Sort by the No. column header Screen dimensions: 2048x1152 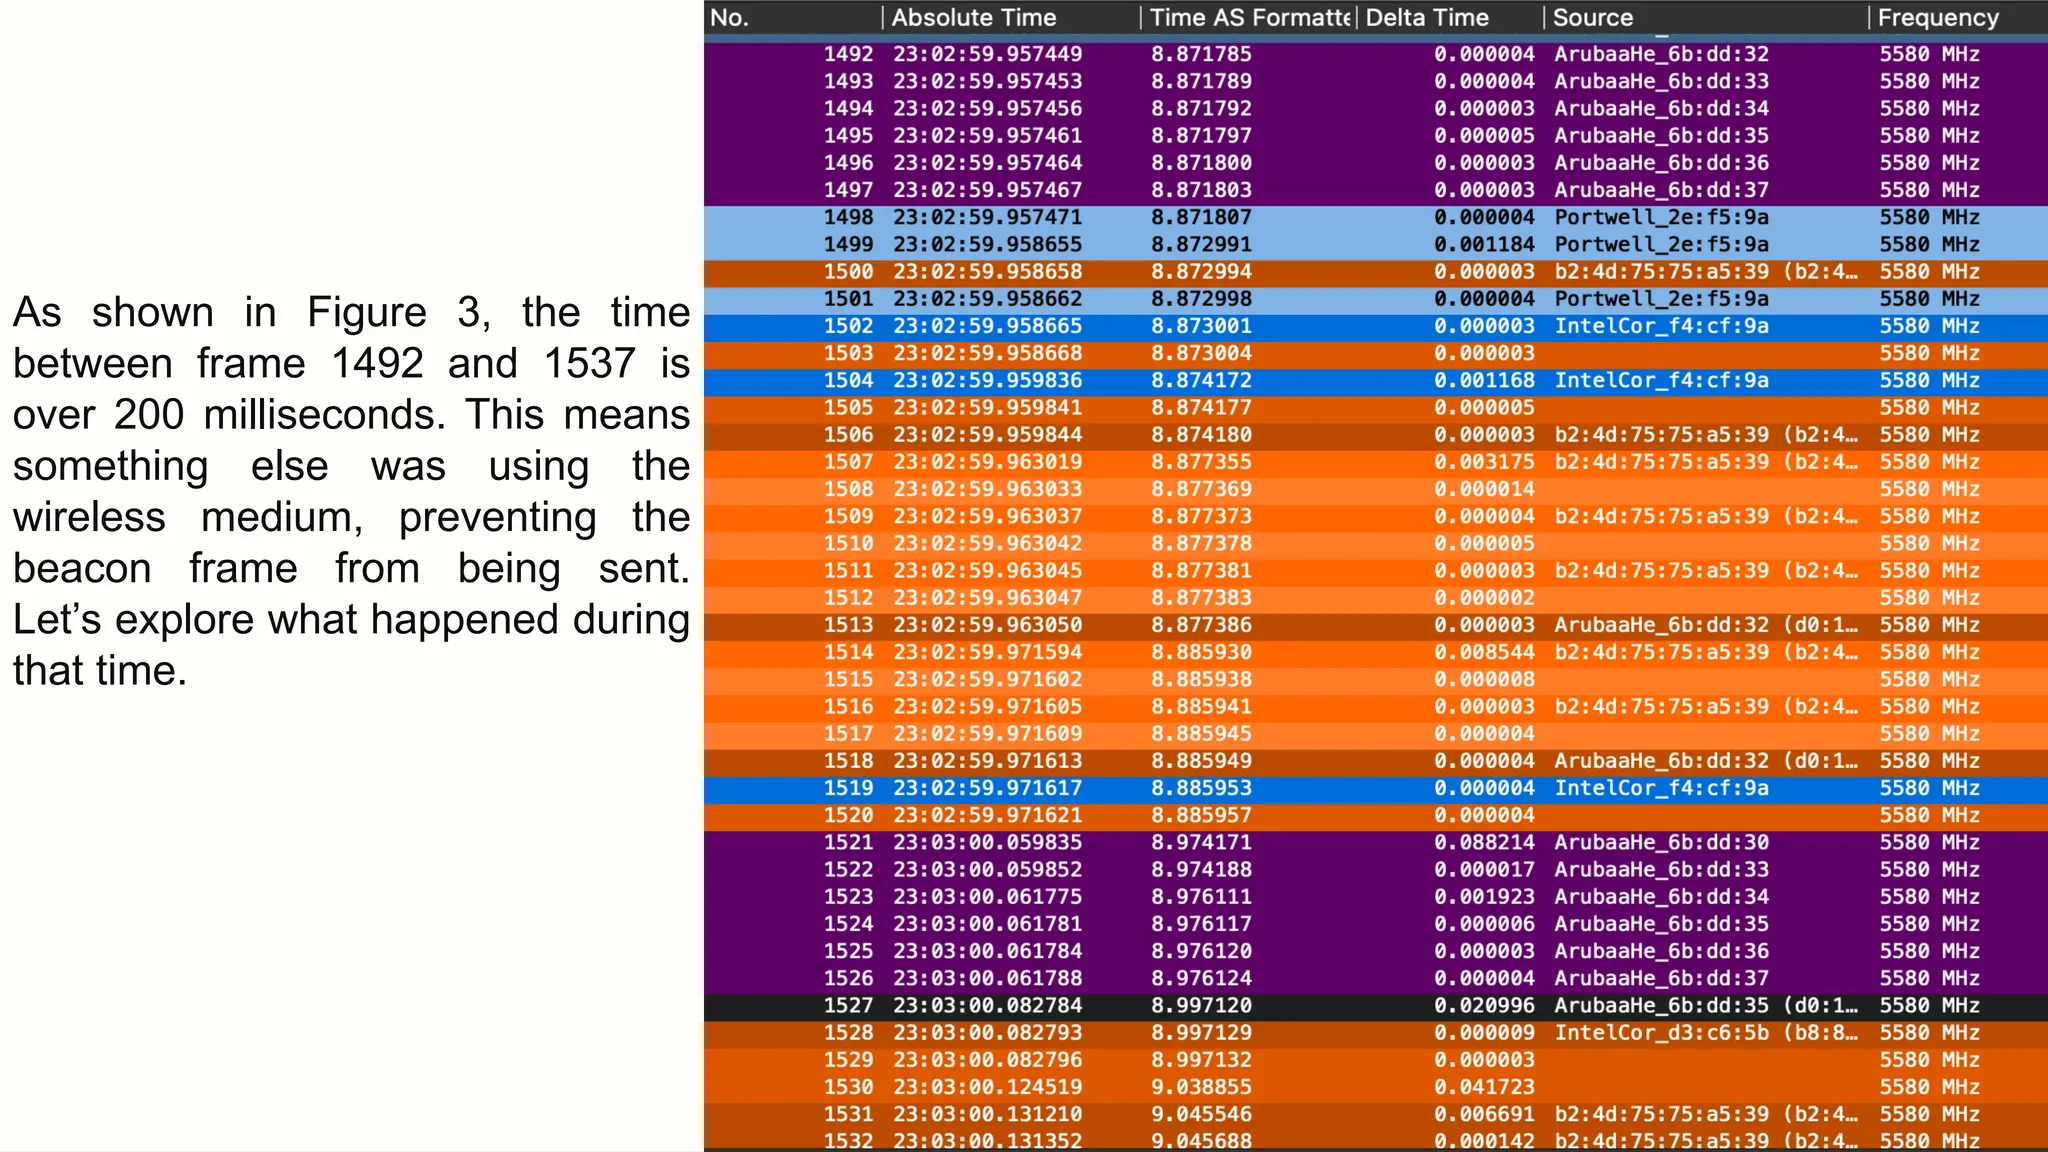793,17
